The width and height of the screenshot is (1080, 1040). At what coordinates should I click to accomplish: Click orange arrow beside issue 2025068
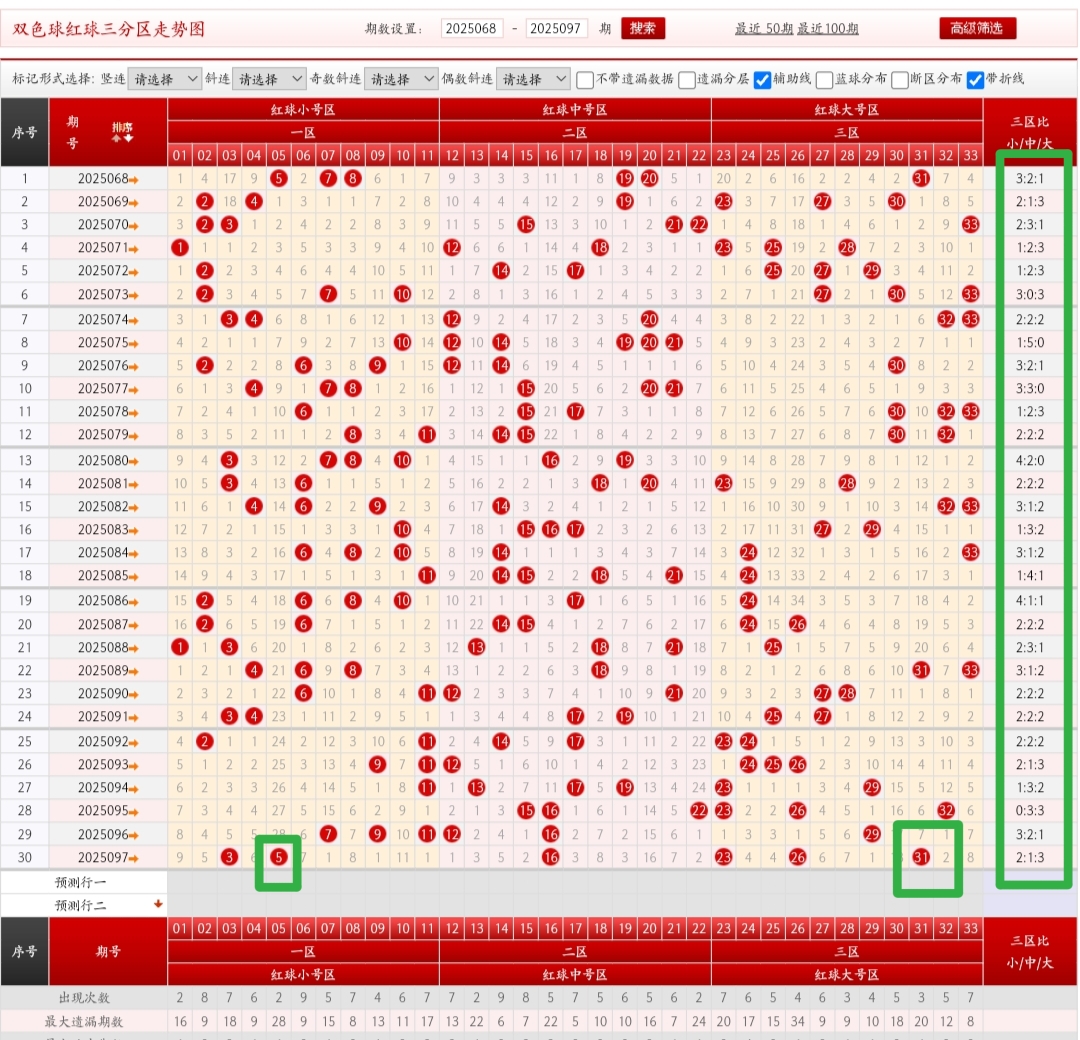[x=134, y=179]
